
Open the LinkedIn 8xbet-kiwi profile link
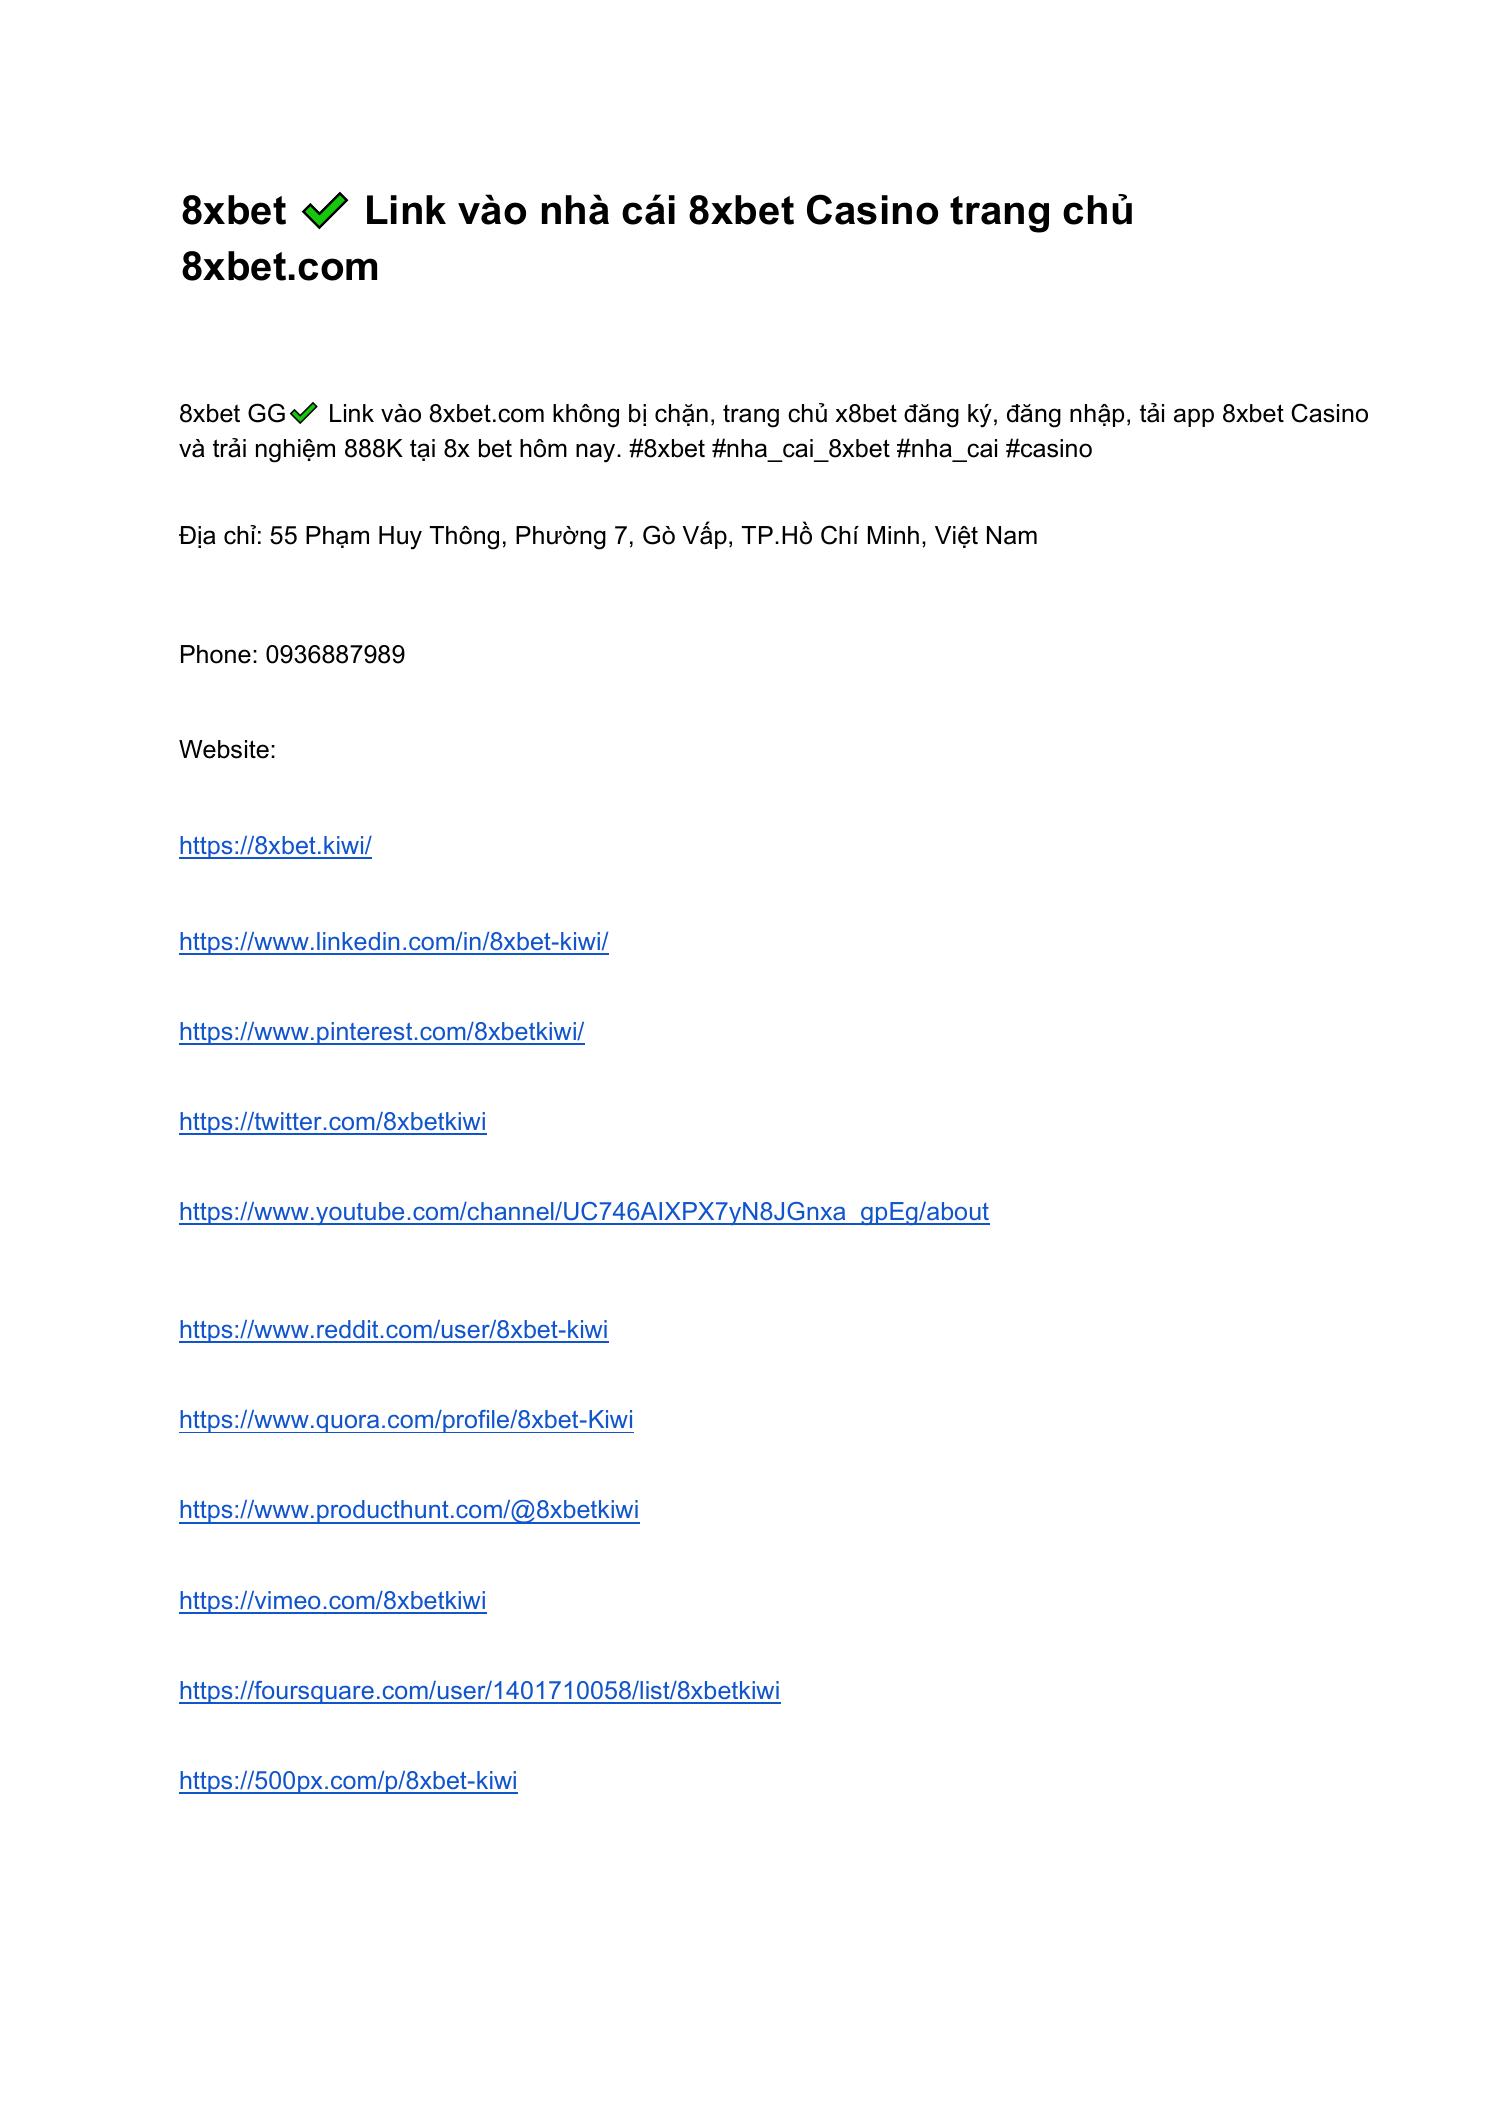pyautogui.click(x=394, y=942)
